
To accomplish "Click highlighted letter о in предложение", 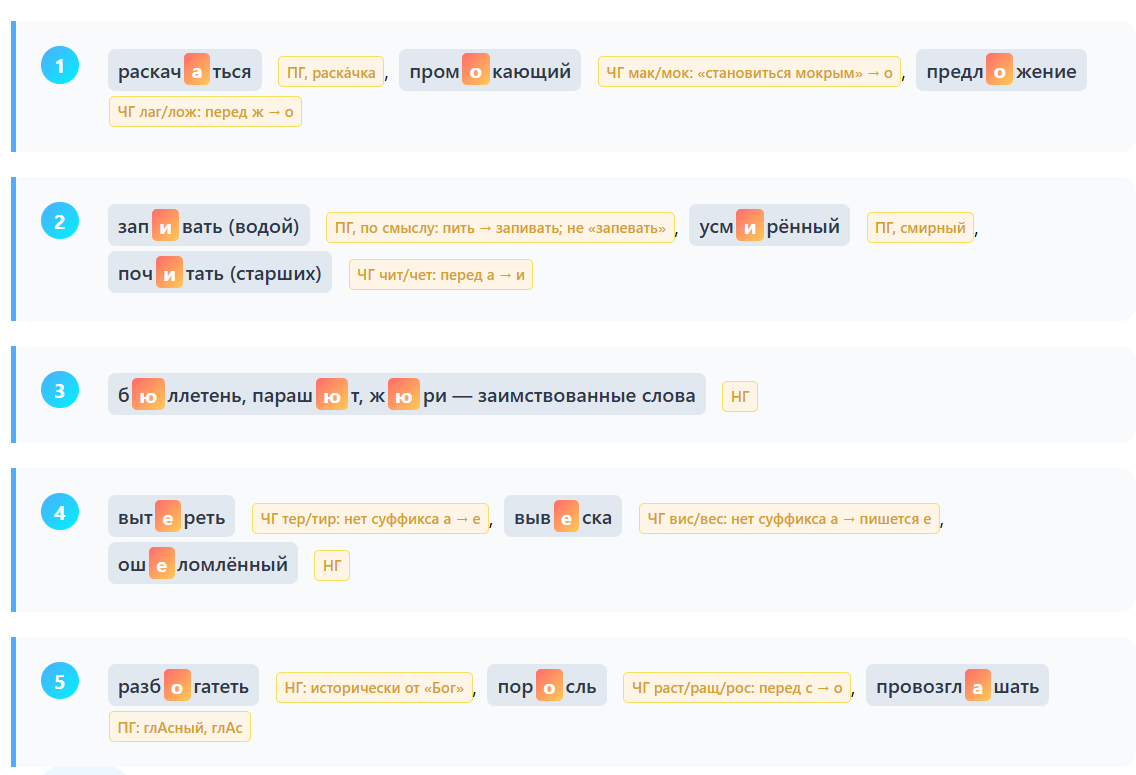I will tap(999, 70).
